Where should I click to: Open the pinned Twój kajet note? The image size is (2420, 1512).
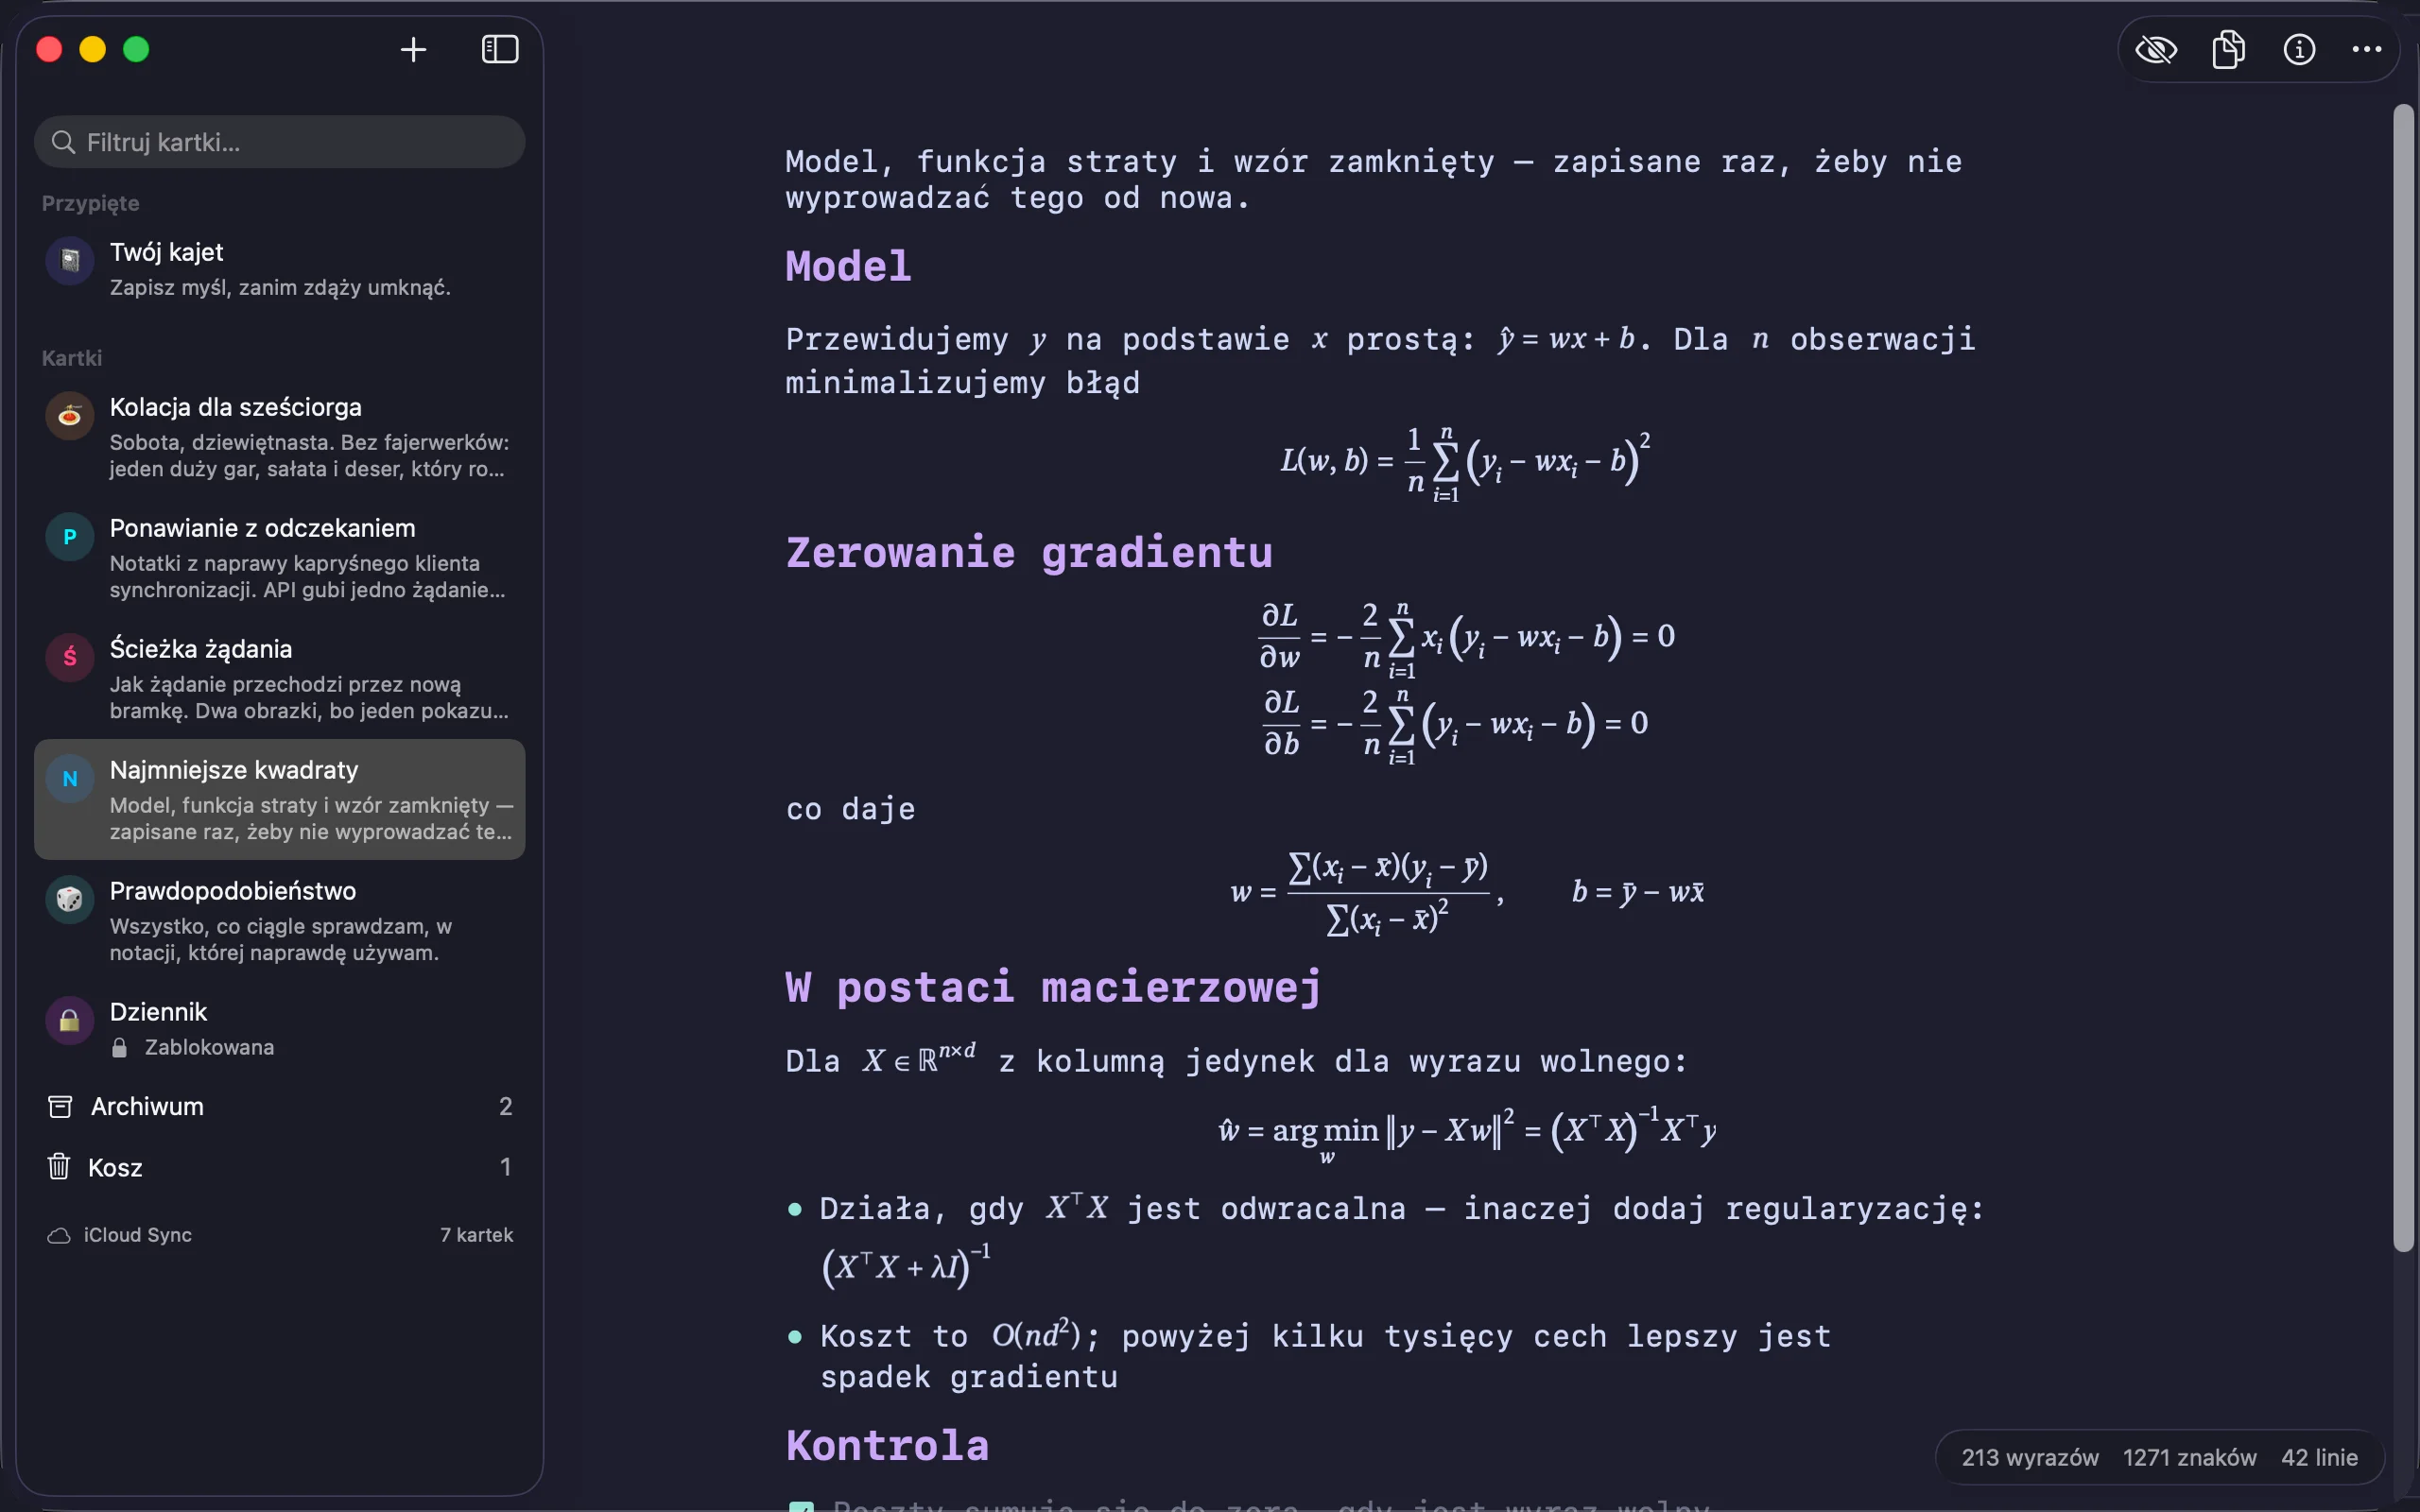coord(279,268)
